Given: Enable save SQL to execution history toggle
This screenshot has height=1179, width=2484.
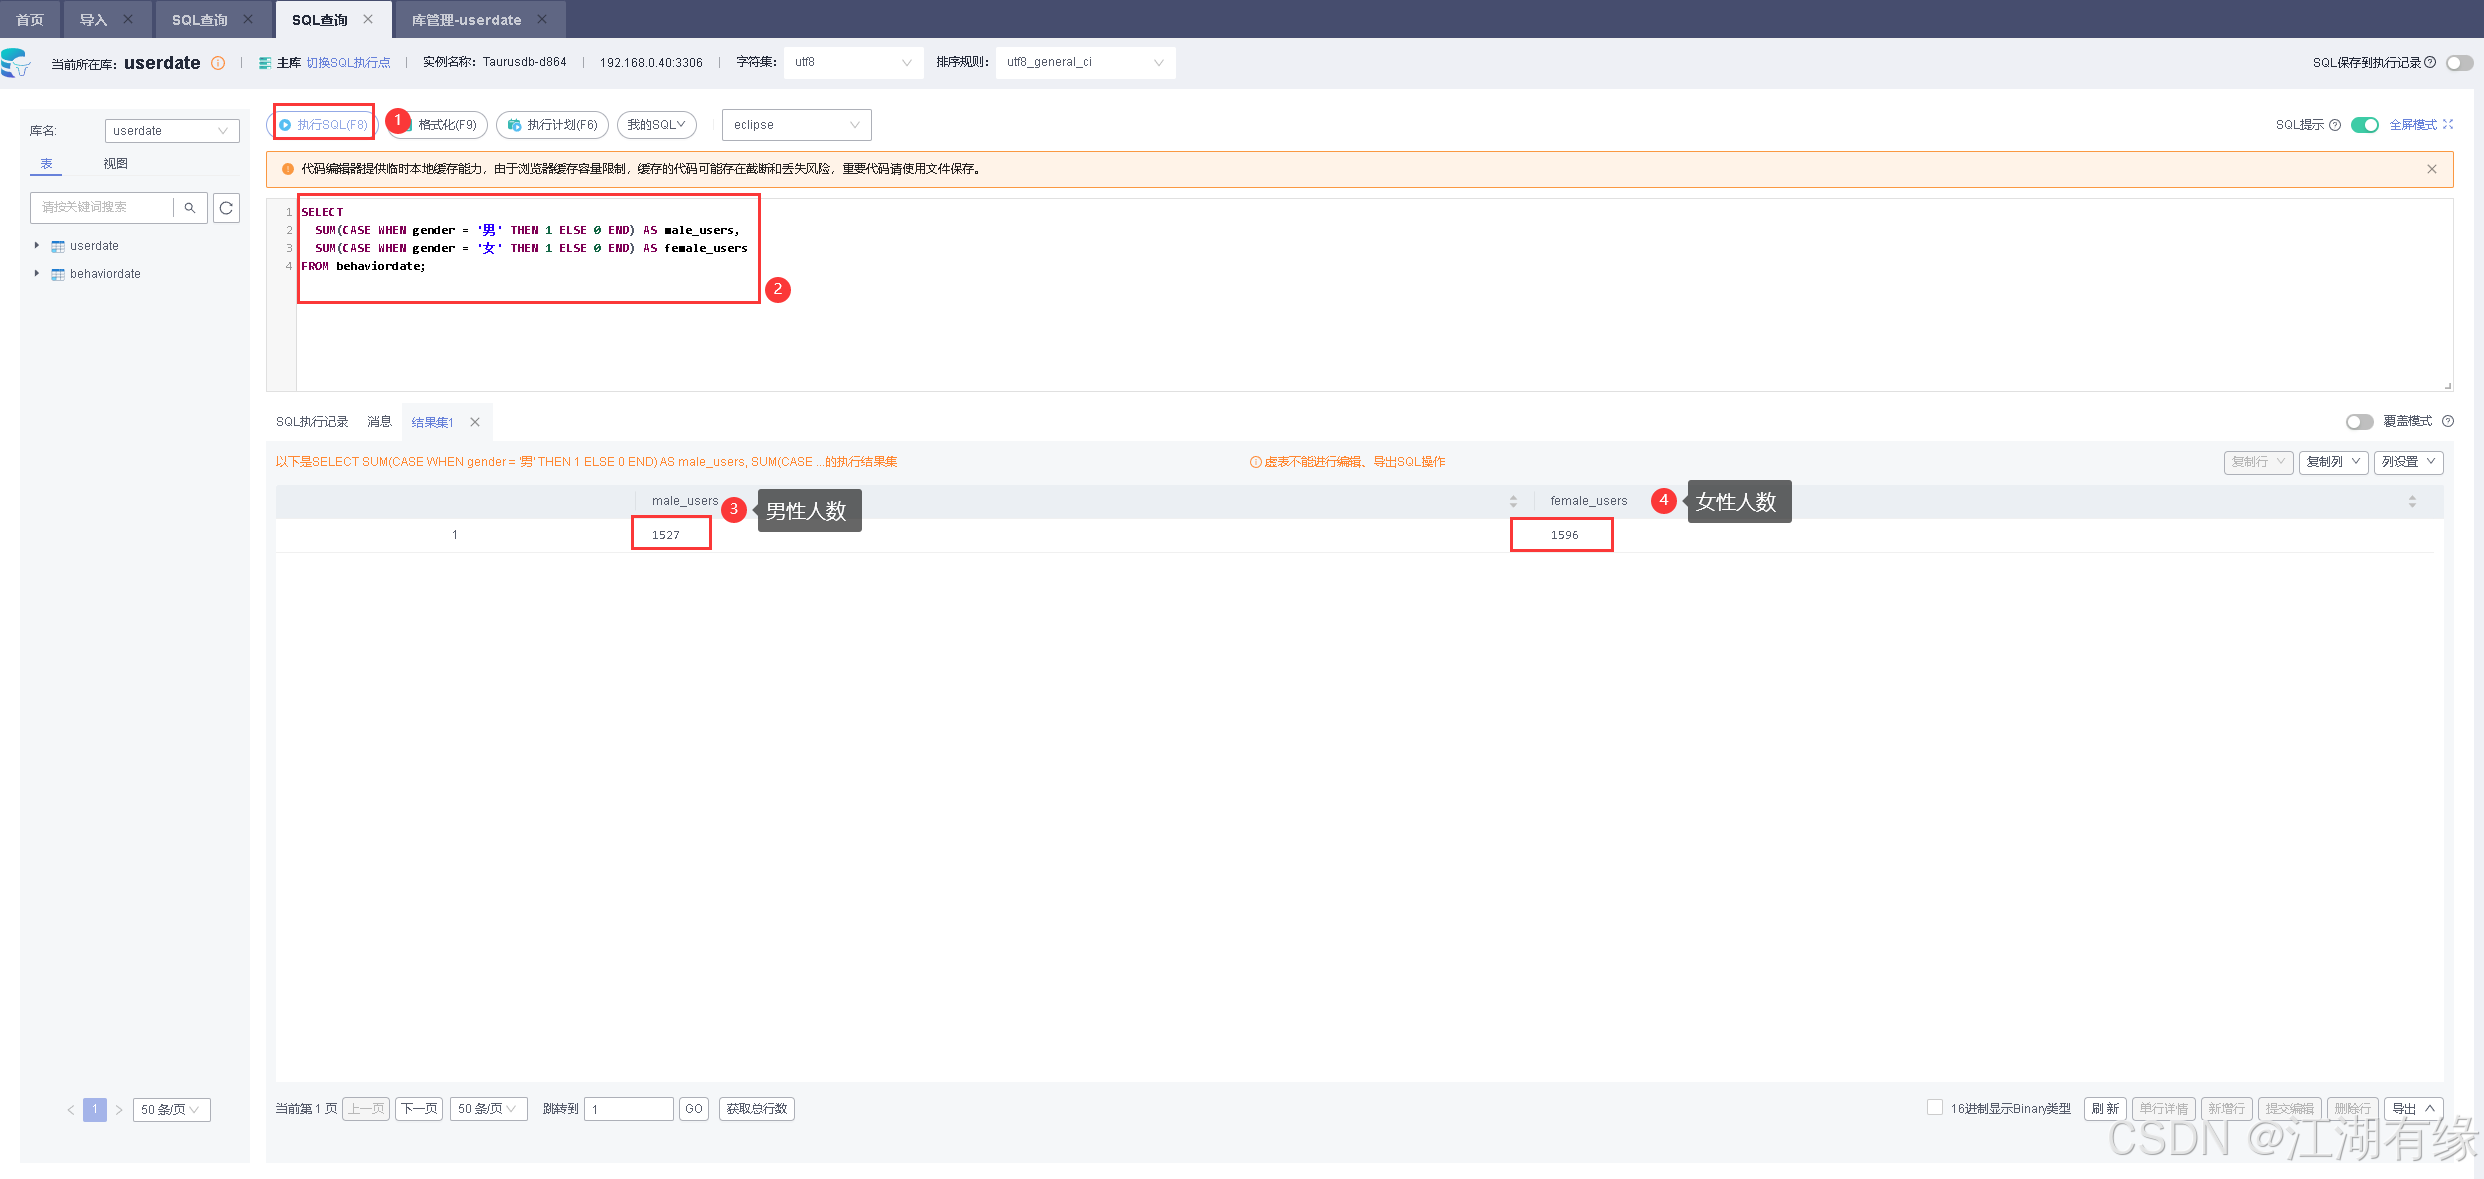Looking at the screenshot, I should [x=2459, y=63].
